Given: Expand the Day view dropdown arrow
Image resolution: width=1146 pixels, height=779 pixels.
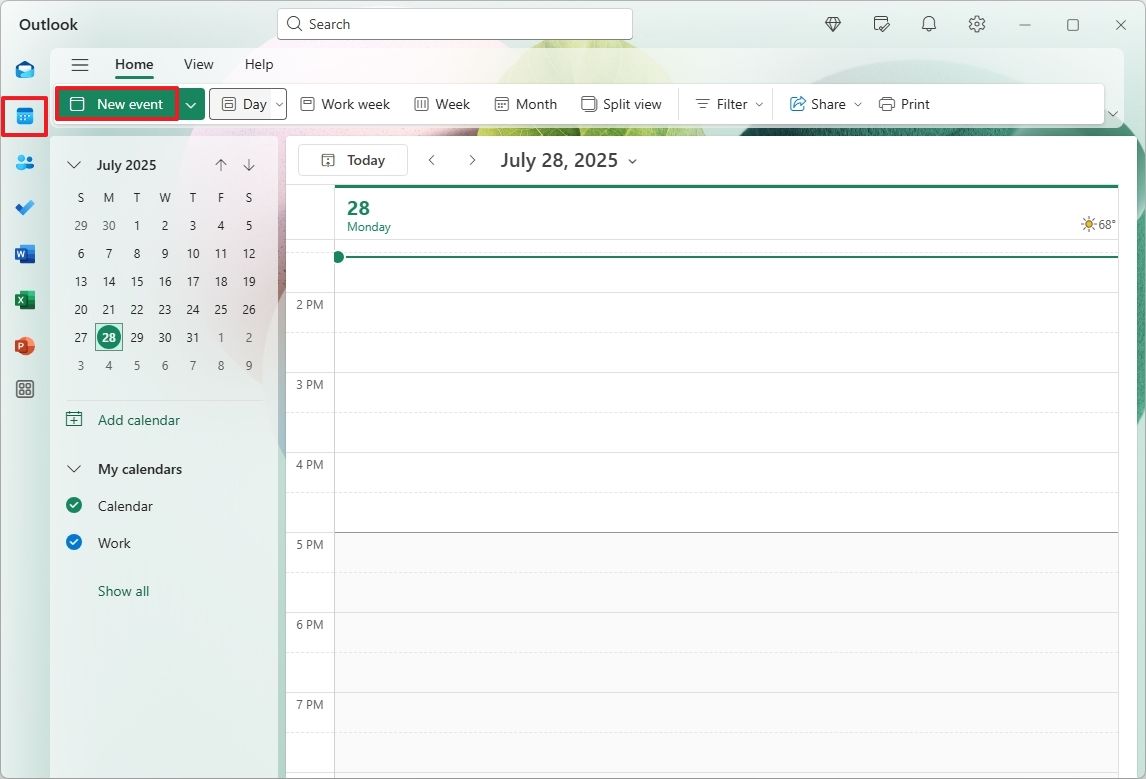Looking at the screenshot, I should tap(280, 103).
